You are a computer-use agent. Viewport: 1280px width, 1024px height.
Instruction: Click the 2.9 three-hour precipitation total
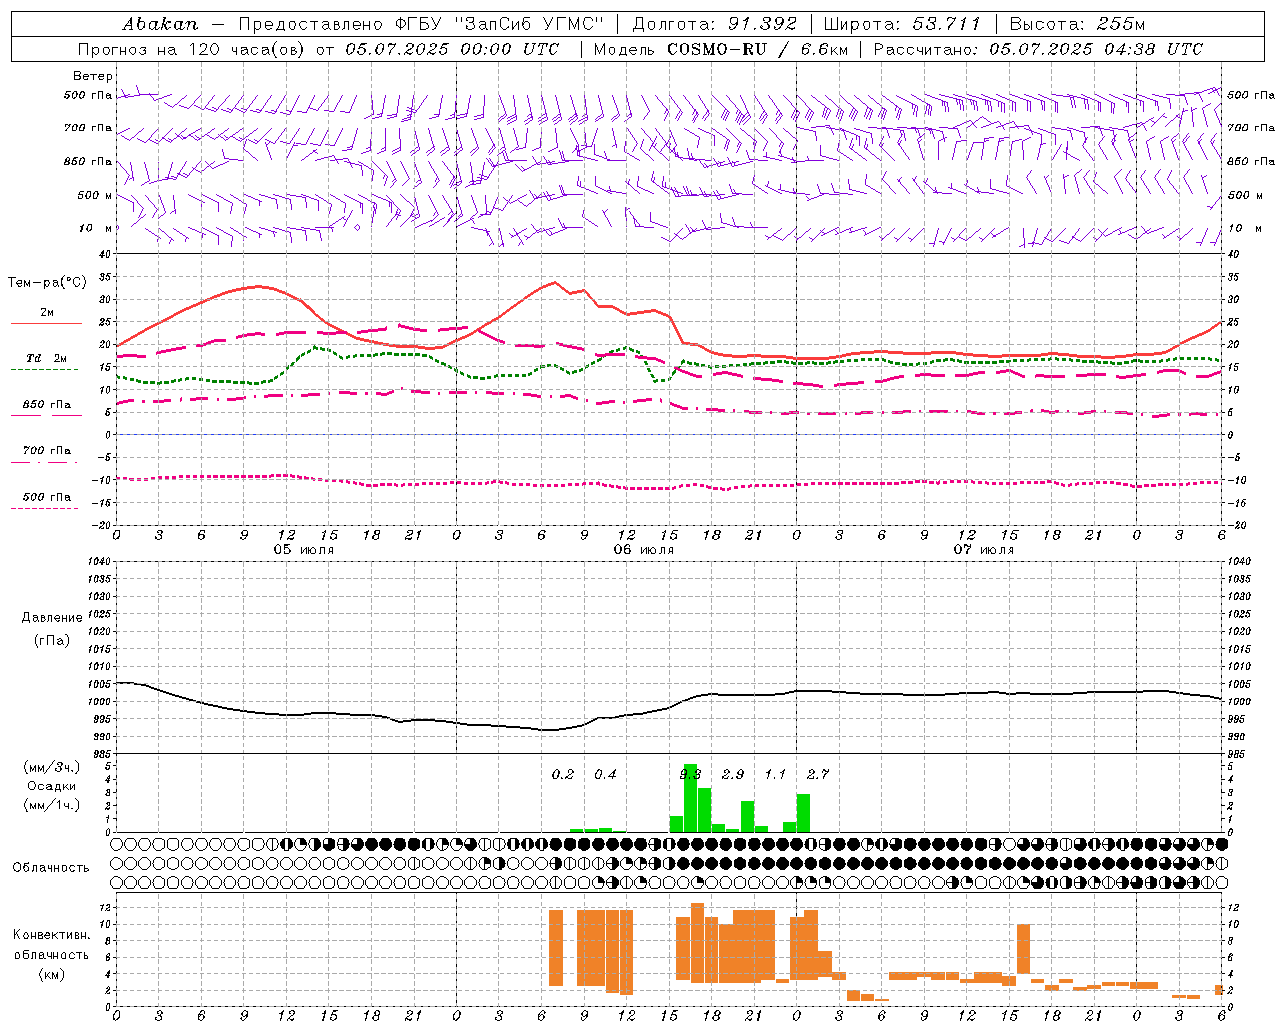(x=733, y=774)
